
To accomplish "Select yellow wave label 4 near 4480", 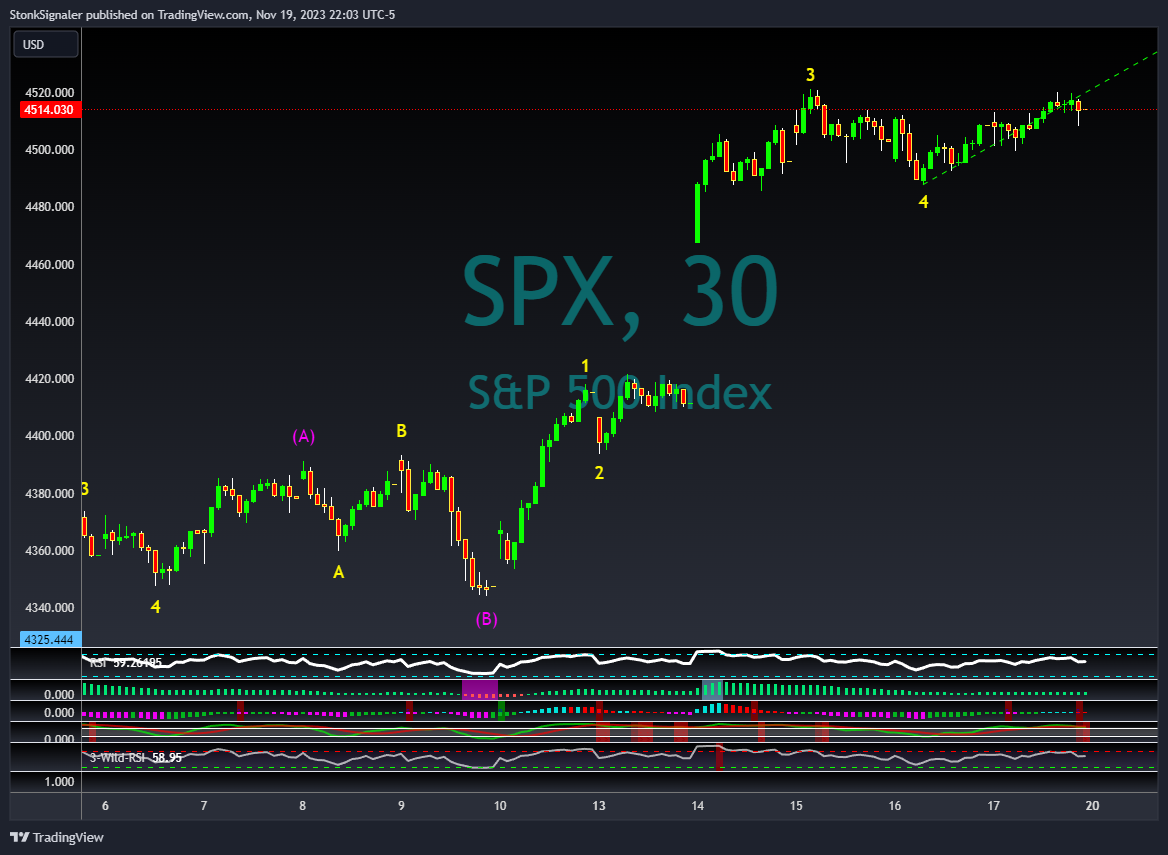I will tap(924, 202).
